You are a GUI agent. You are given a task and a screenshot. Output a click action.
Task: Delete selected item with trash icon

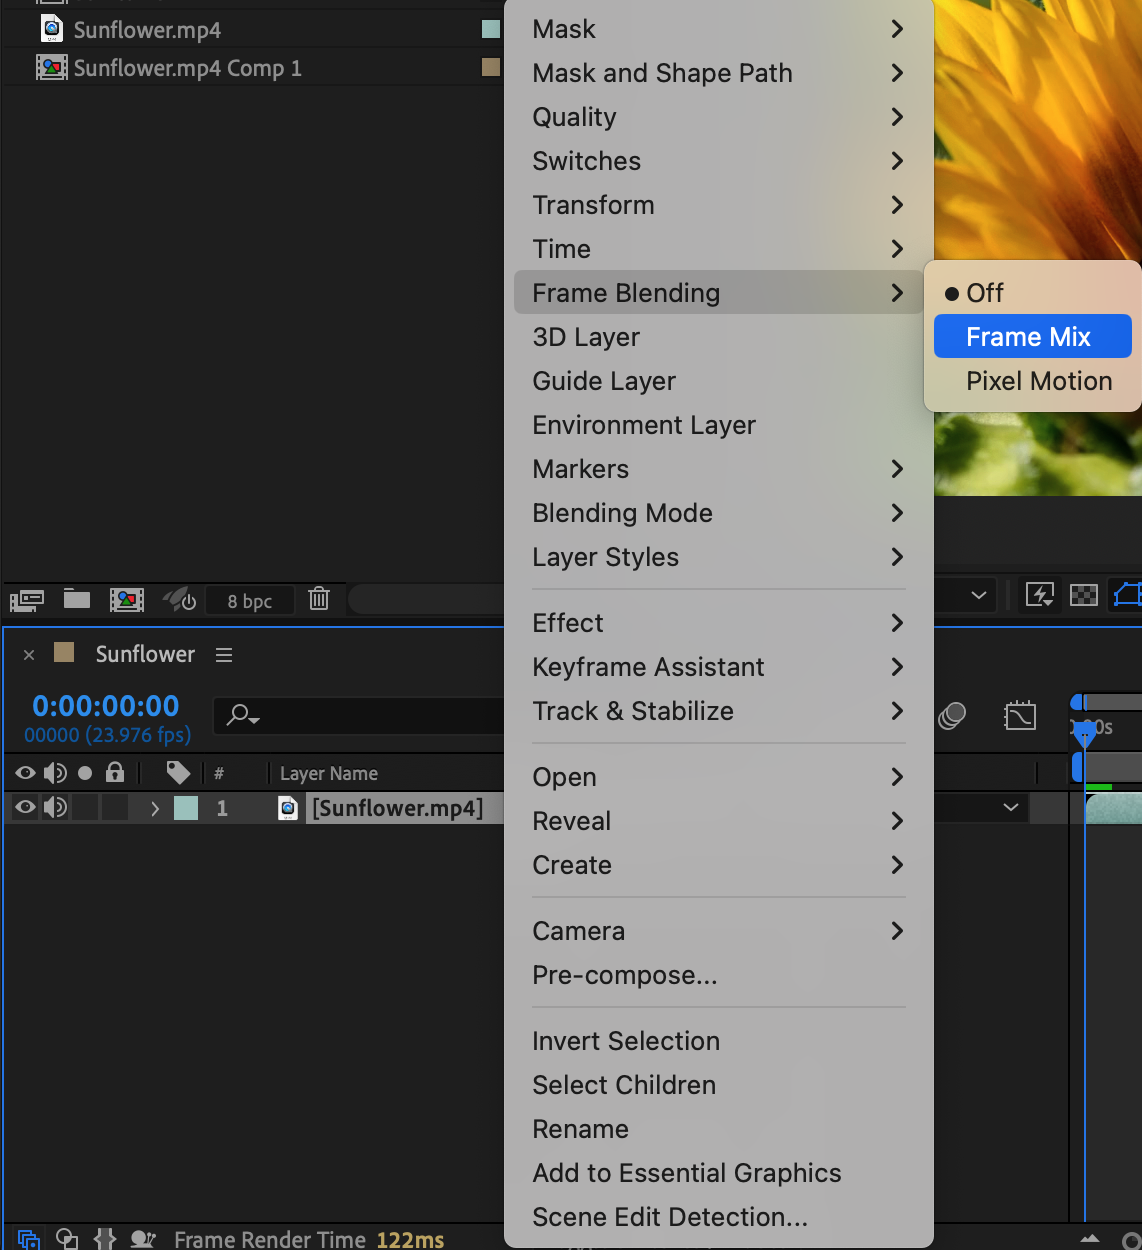[x=319, y=599]
